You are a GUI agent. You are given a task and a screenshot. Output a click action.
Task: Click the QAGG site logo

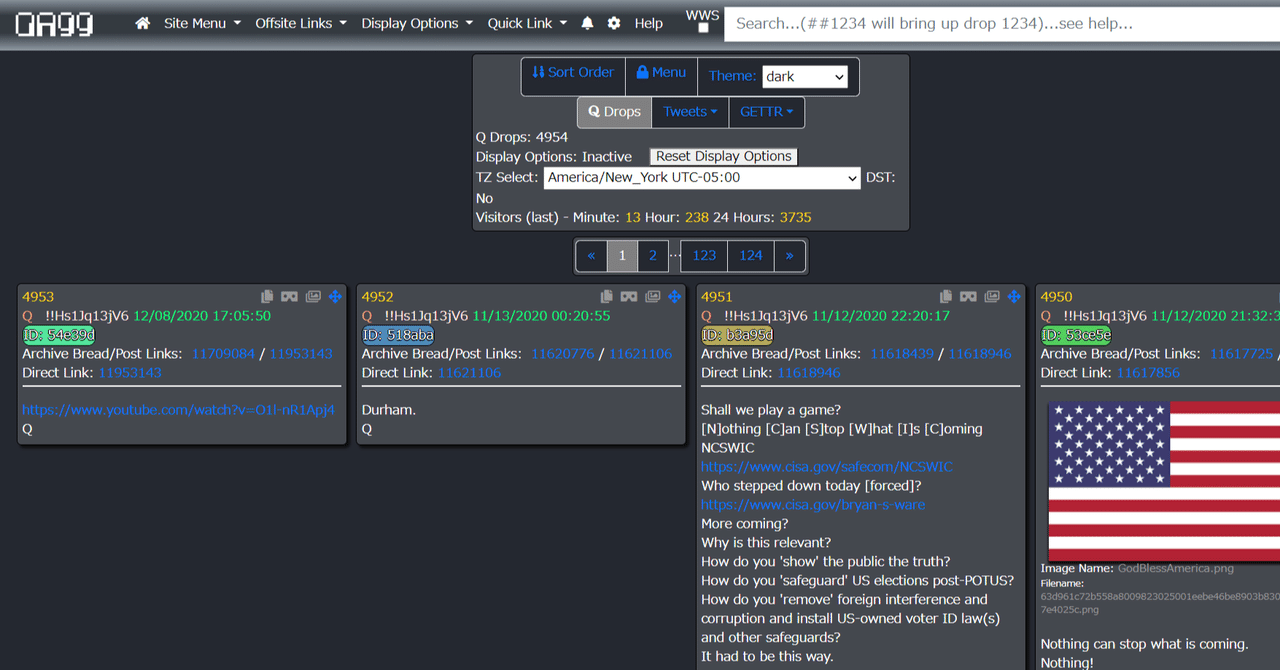(54, 23)
